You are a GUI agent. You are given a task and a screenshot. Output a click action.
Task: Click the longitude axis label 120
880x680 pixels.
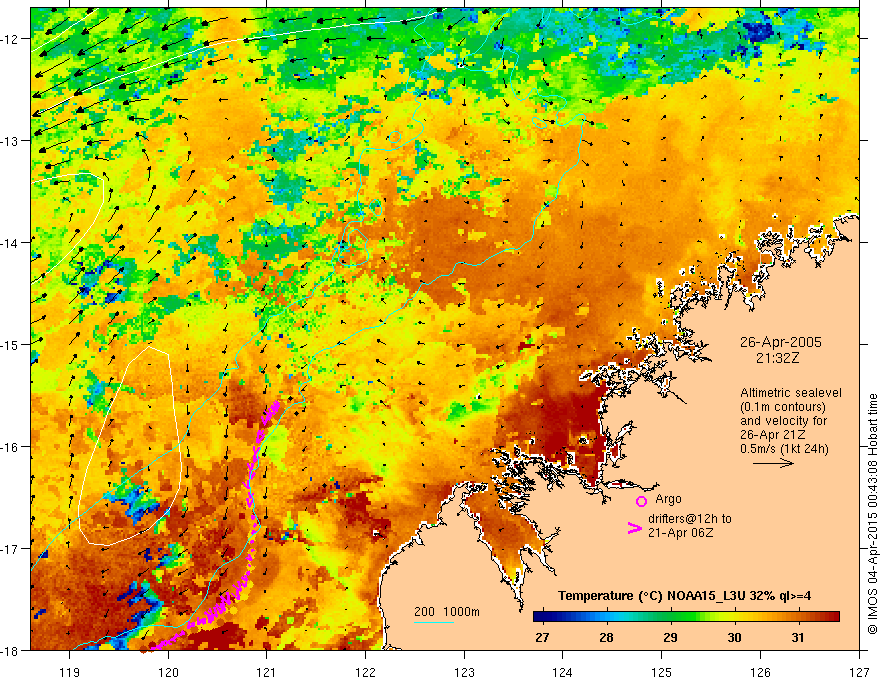tap(168, 672)
